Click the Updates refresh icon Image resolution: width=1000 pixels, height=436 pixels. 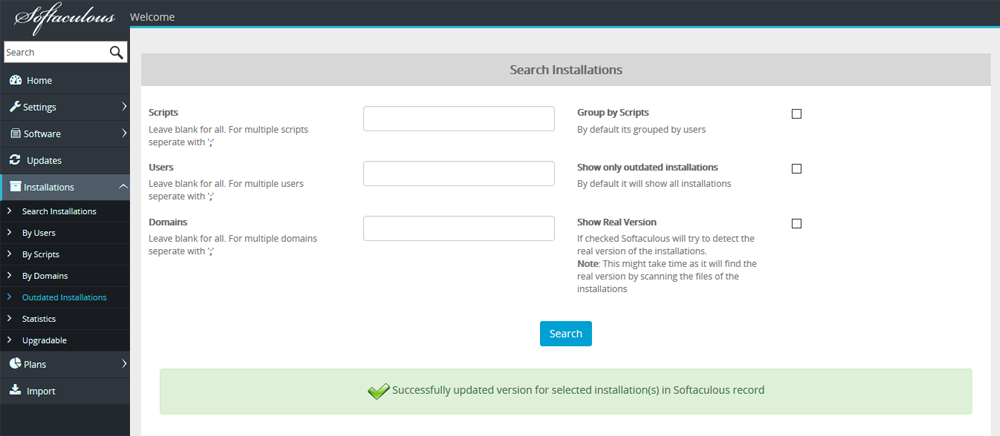pos(15,160)
